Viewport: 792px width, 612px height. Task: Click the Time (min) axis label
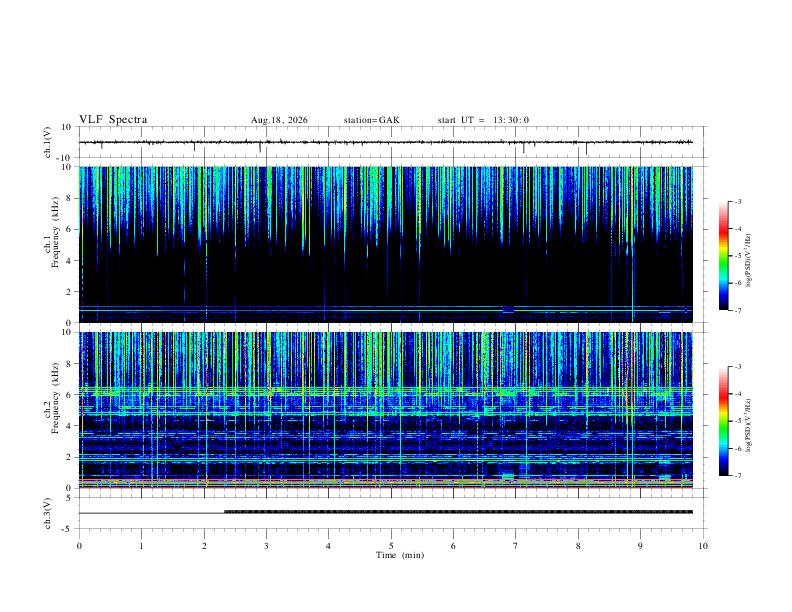tap(400, 555)
